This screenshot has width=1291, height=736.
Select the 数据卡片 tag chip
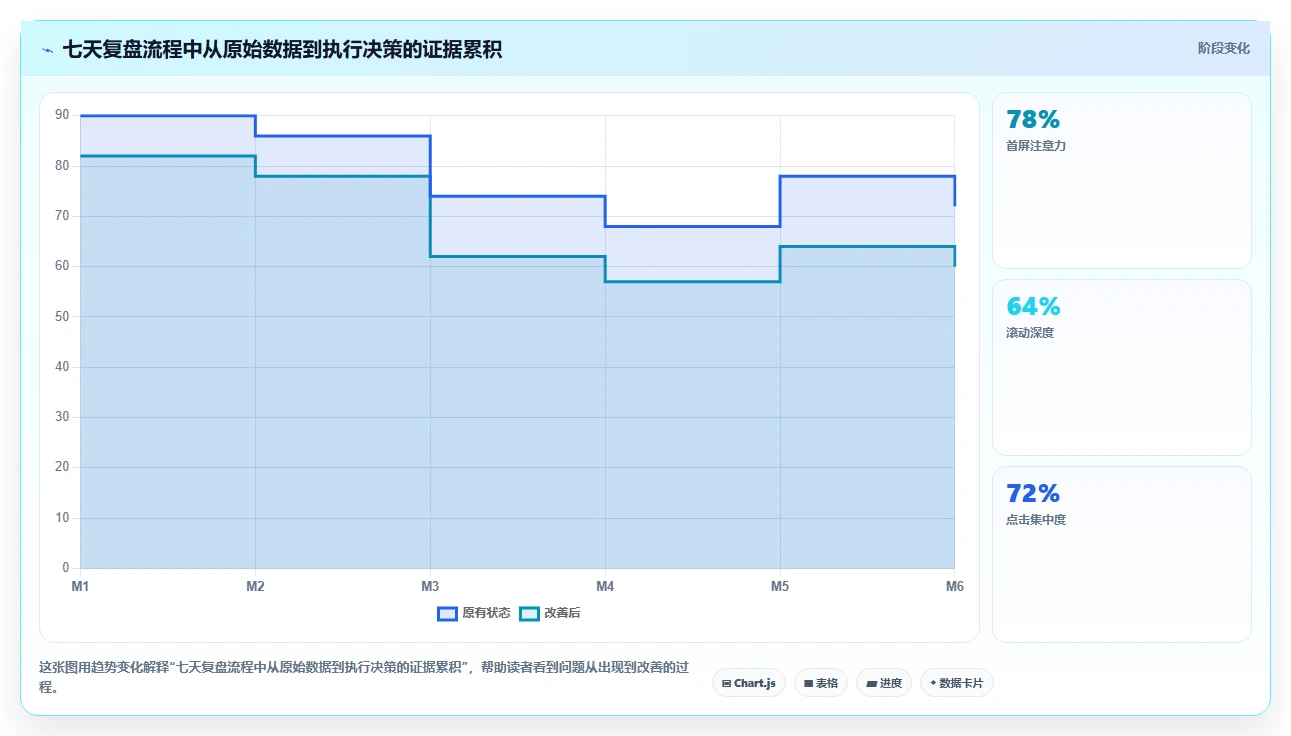[x=956, y=683]
